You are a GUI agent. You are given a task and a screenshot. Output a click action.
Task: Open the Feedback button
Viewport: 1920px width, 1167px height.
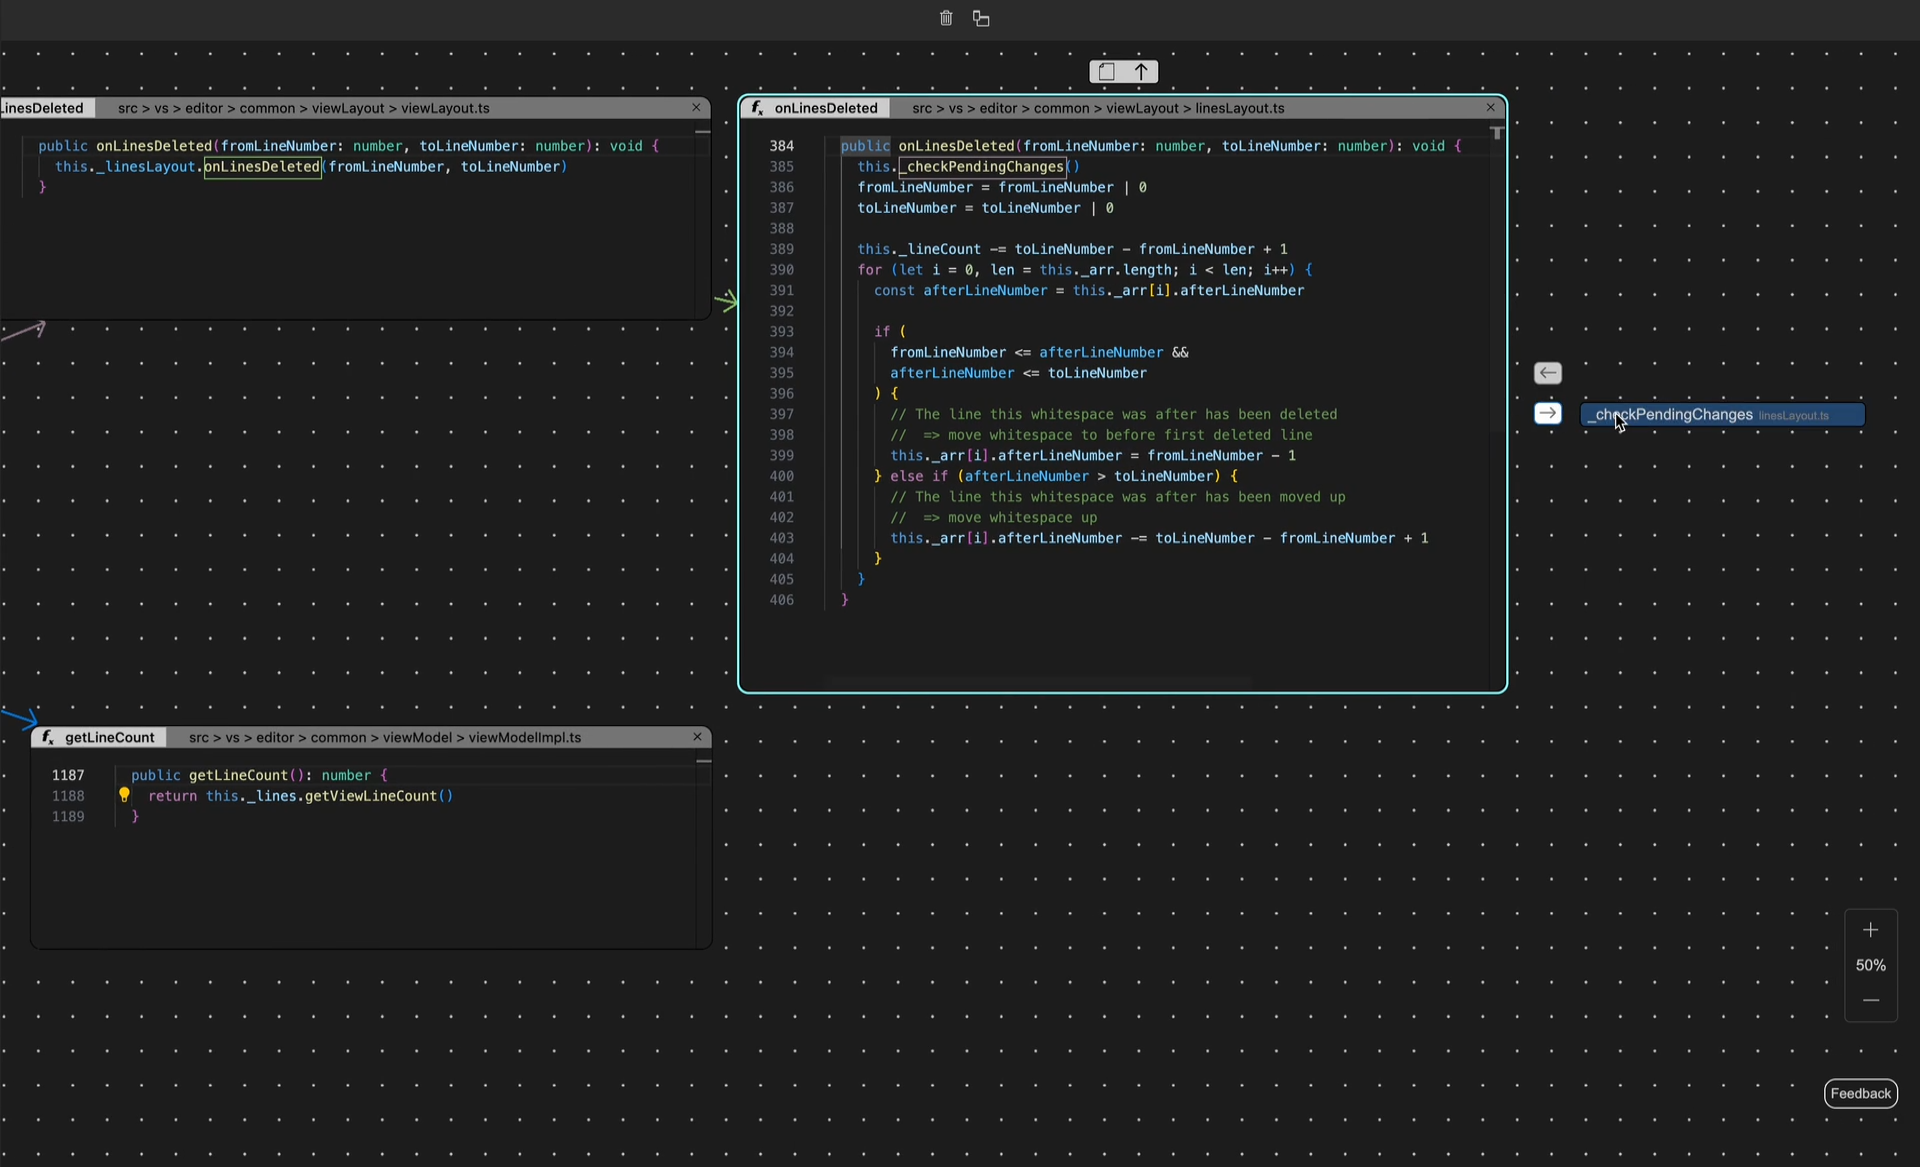point(1860,1093)
